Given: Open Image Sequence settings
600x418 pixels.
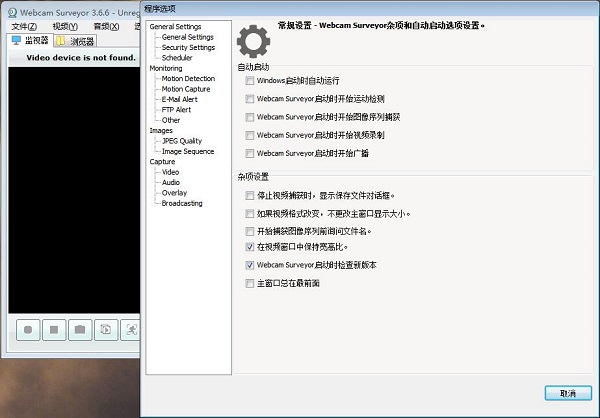Looking at the screenshot, I should (188, 152).
